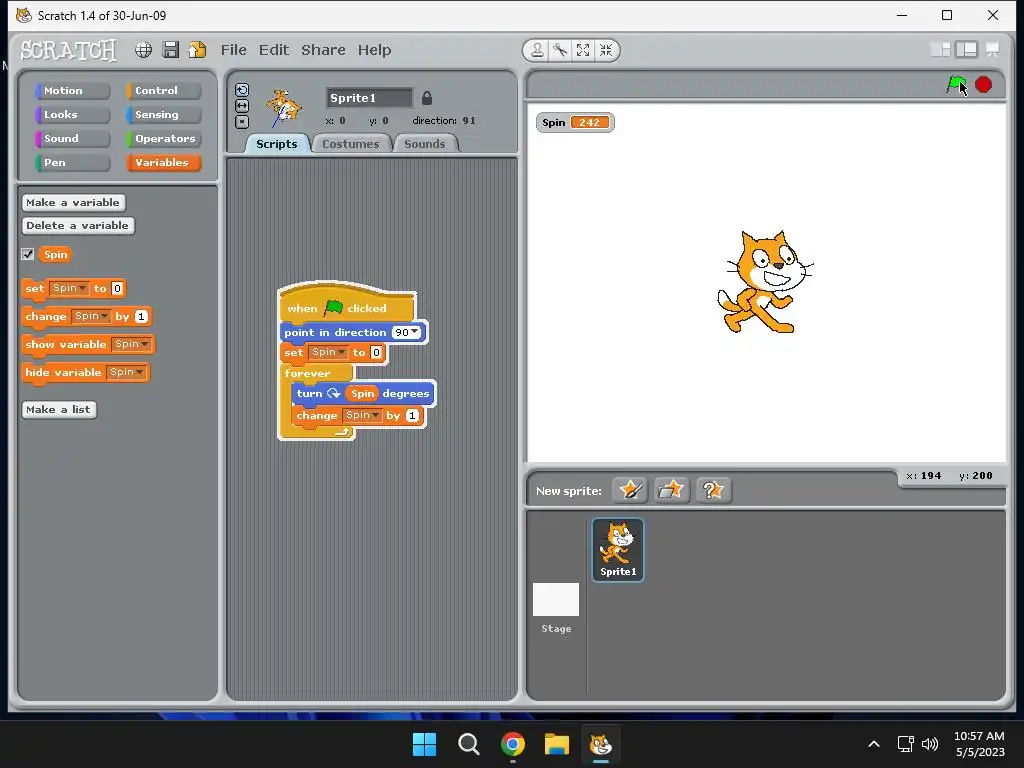Image resolution: width=1024 pixels, height=768 pixels.
Task: Click the Spin variable monitor on stage
Action: click(x=575, y=122)
